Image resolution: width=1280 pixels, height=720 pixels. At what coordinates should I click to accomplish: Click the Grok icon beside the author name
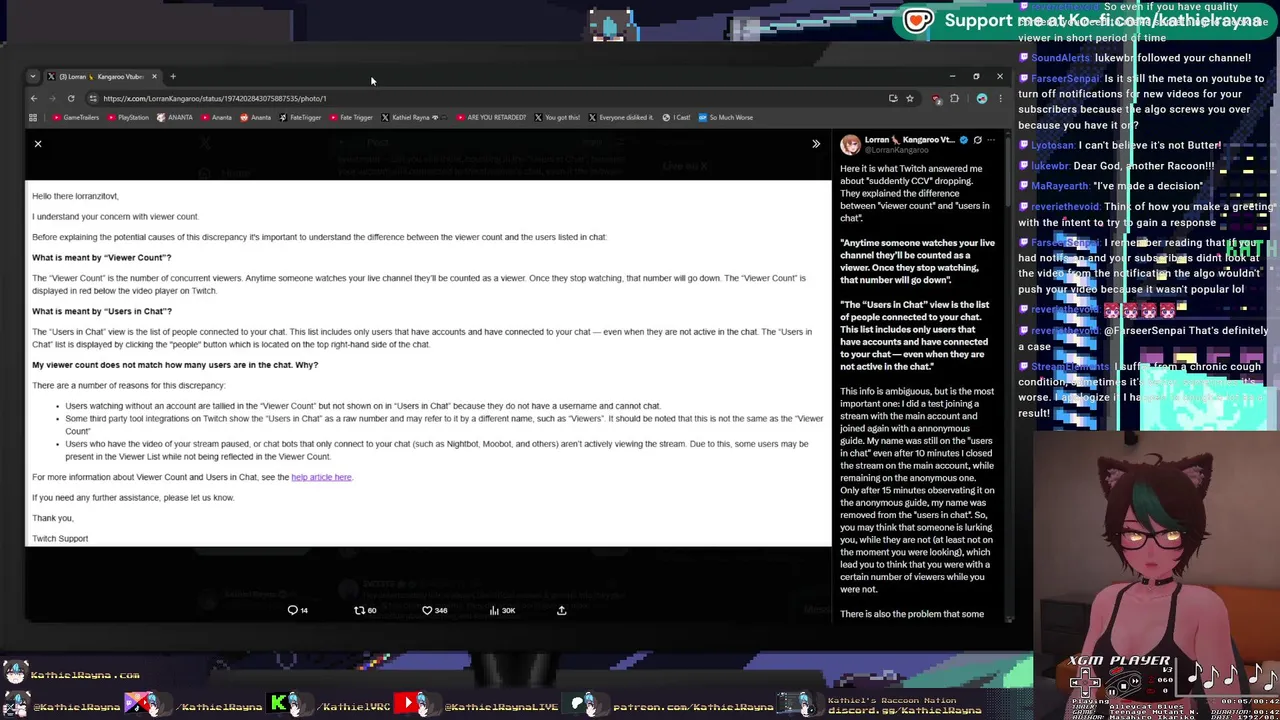tap(977, 140)
